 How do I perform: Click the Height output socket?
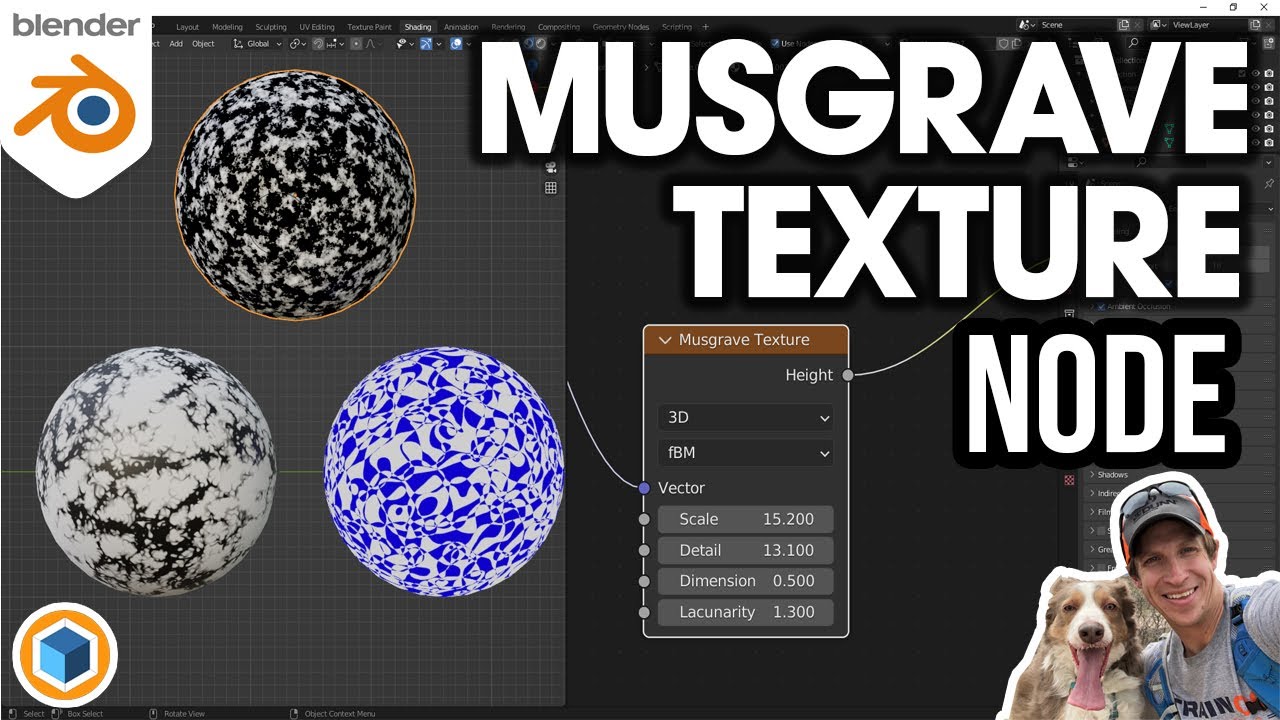tap(848, 375)
